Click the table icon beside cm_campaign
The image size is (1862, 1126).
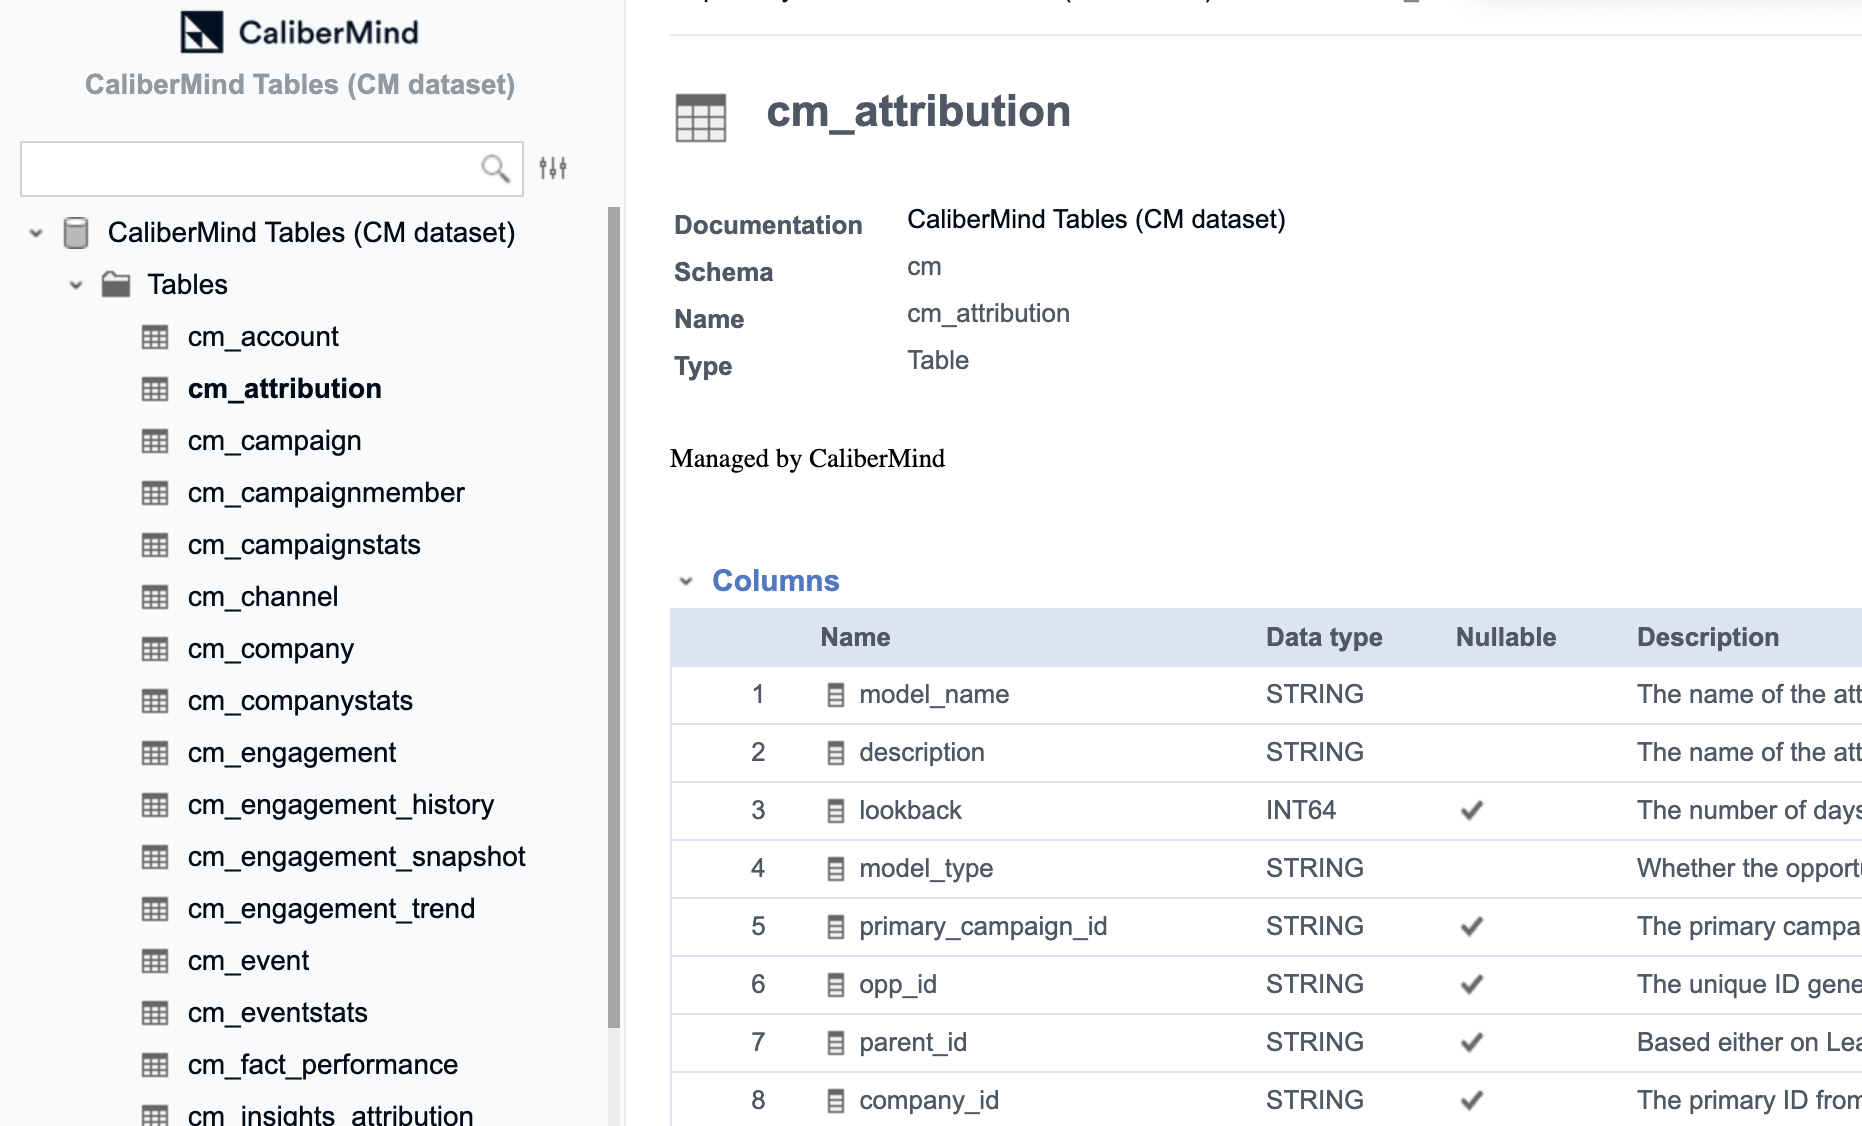click(x=155, y=441)
